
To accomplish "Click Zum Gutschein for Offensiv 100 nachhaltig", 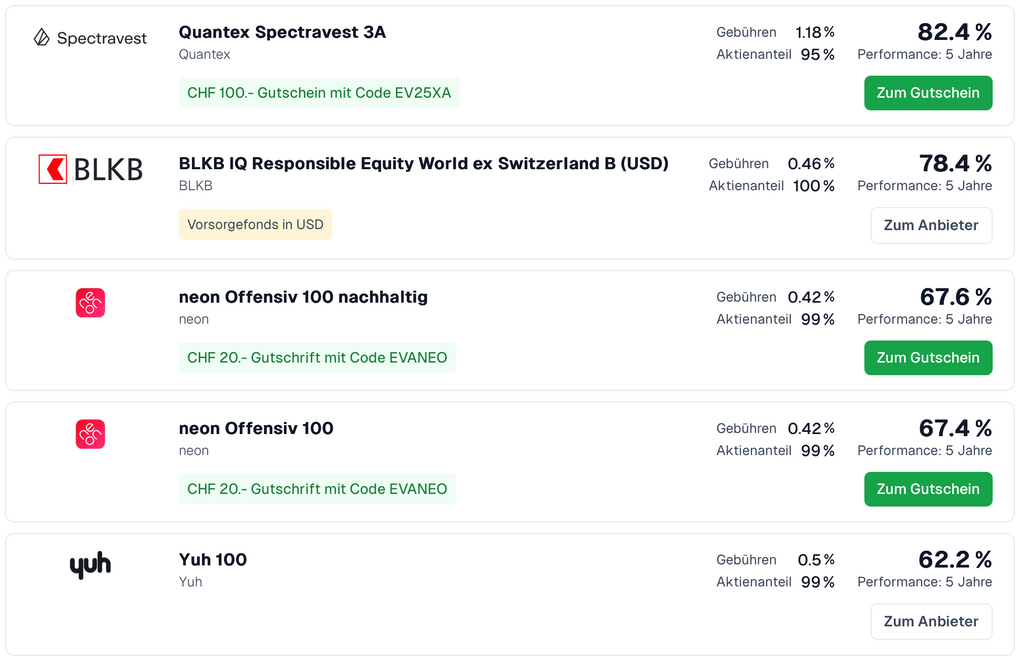I will point(928,358).
